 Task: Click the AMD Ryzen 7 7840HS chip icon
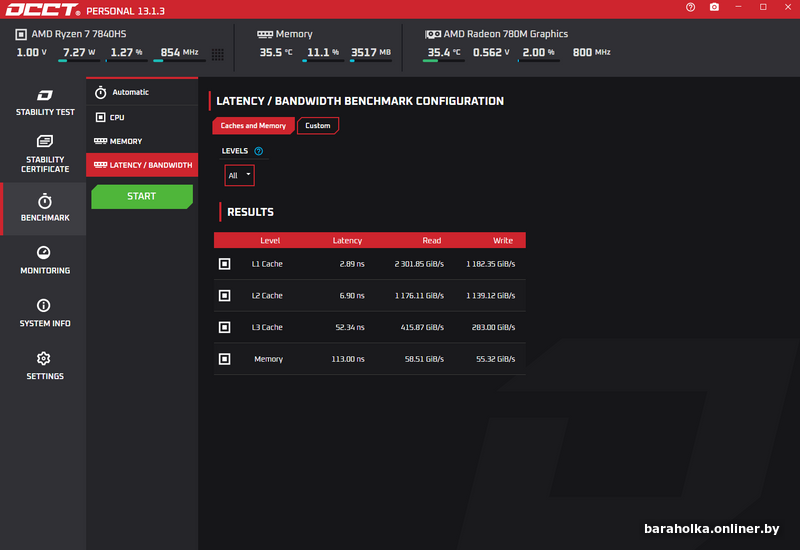coord(21,34)
